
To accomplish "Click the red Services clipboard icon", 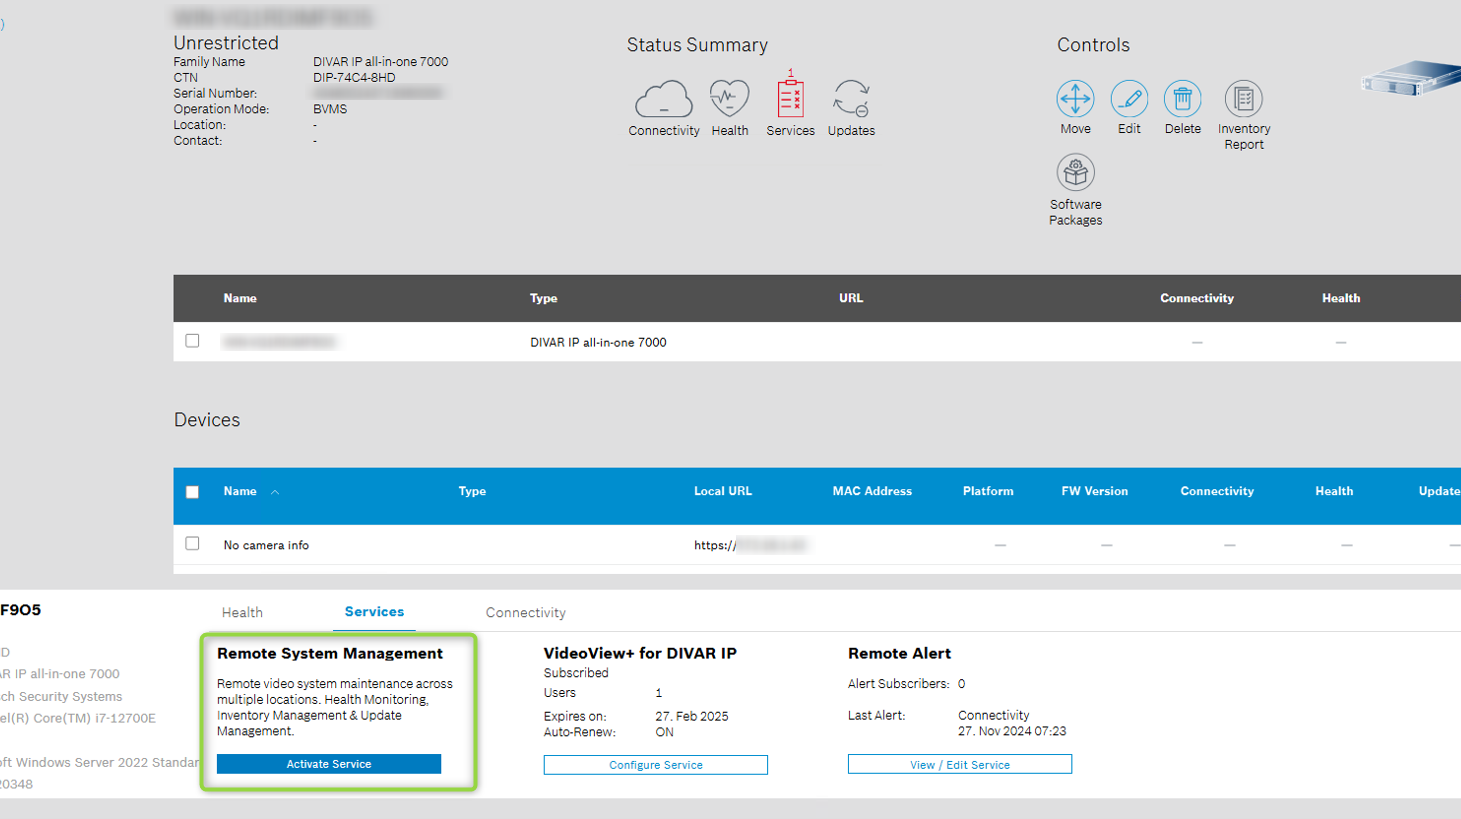I will (x=790, y=99).
